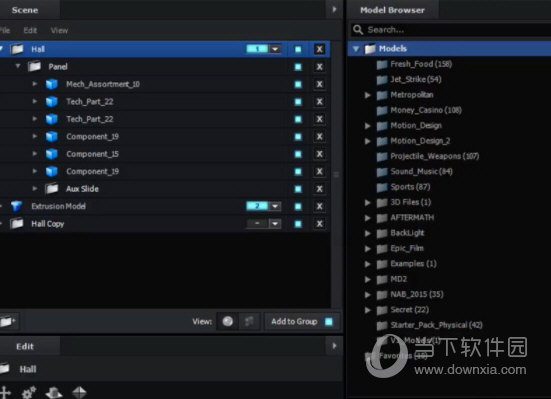Viewport: 551px width, 399px height.
Task: Toggle visibility square for Hall
Action: (298, 49)
